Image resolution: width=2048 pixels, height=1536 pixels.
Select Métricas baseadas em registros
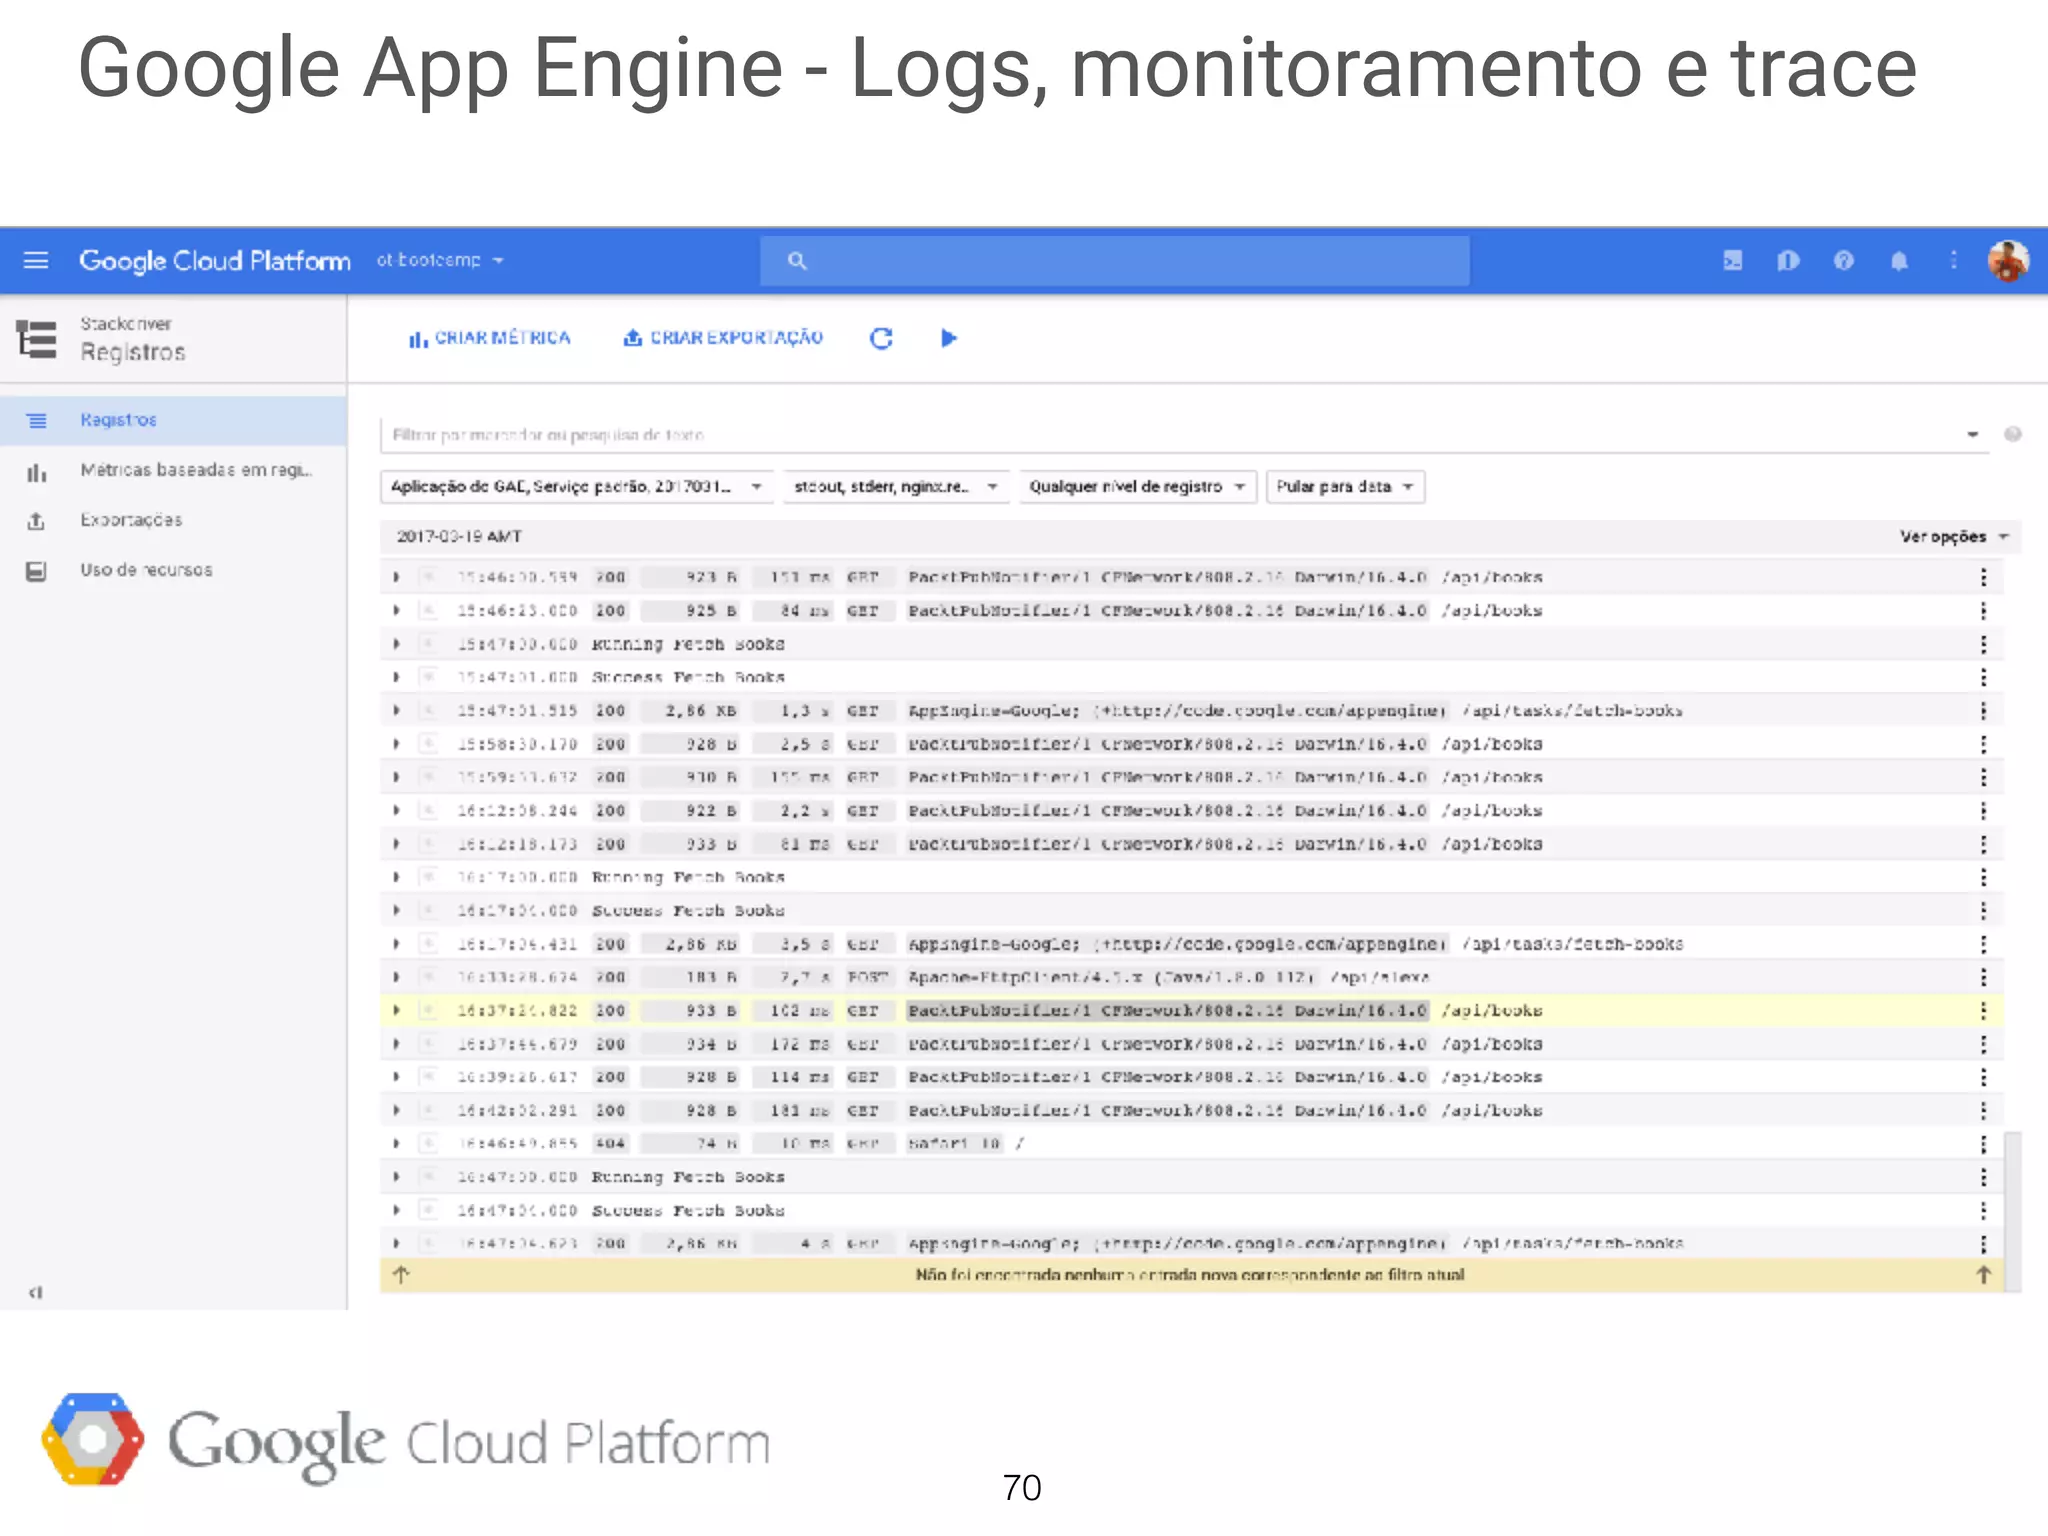pos(173,471)
